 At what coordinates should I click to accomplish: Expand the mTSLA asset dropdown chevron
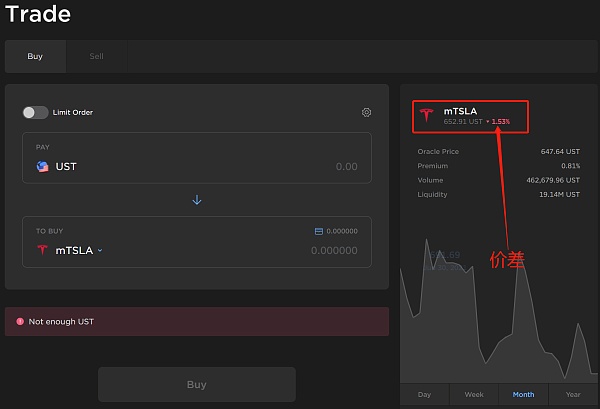pyautogui.click(x=100, y=251)
